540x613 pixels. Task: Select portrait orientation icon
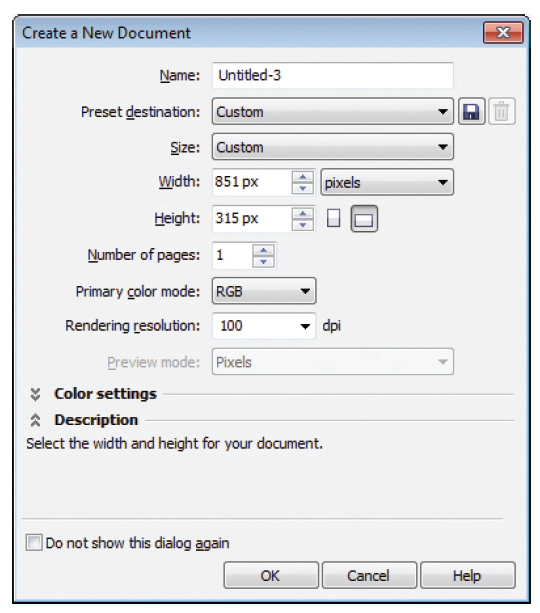click(333, 218)
